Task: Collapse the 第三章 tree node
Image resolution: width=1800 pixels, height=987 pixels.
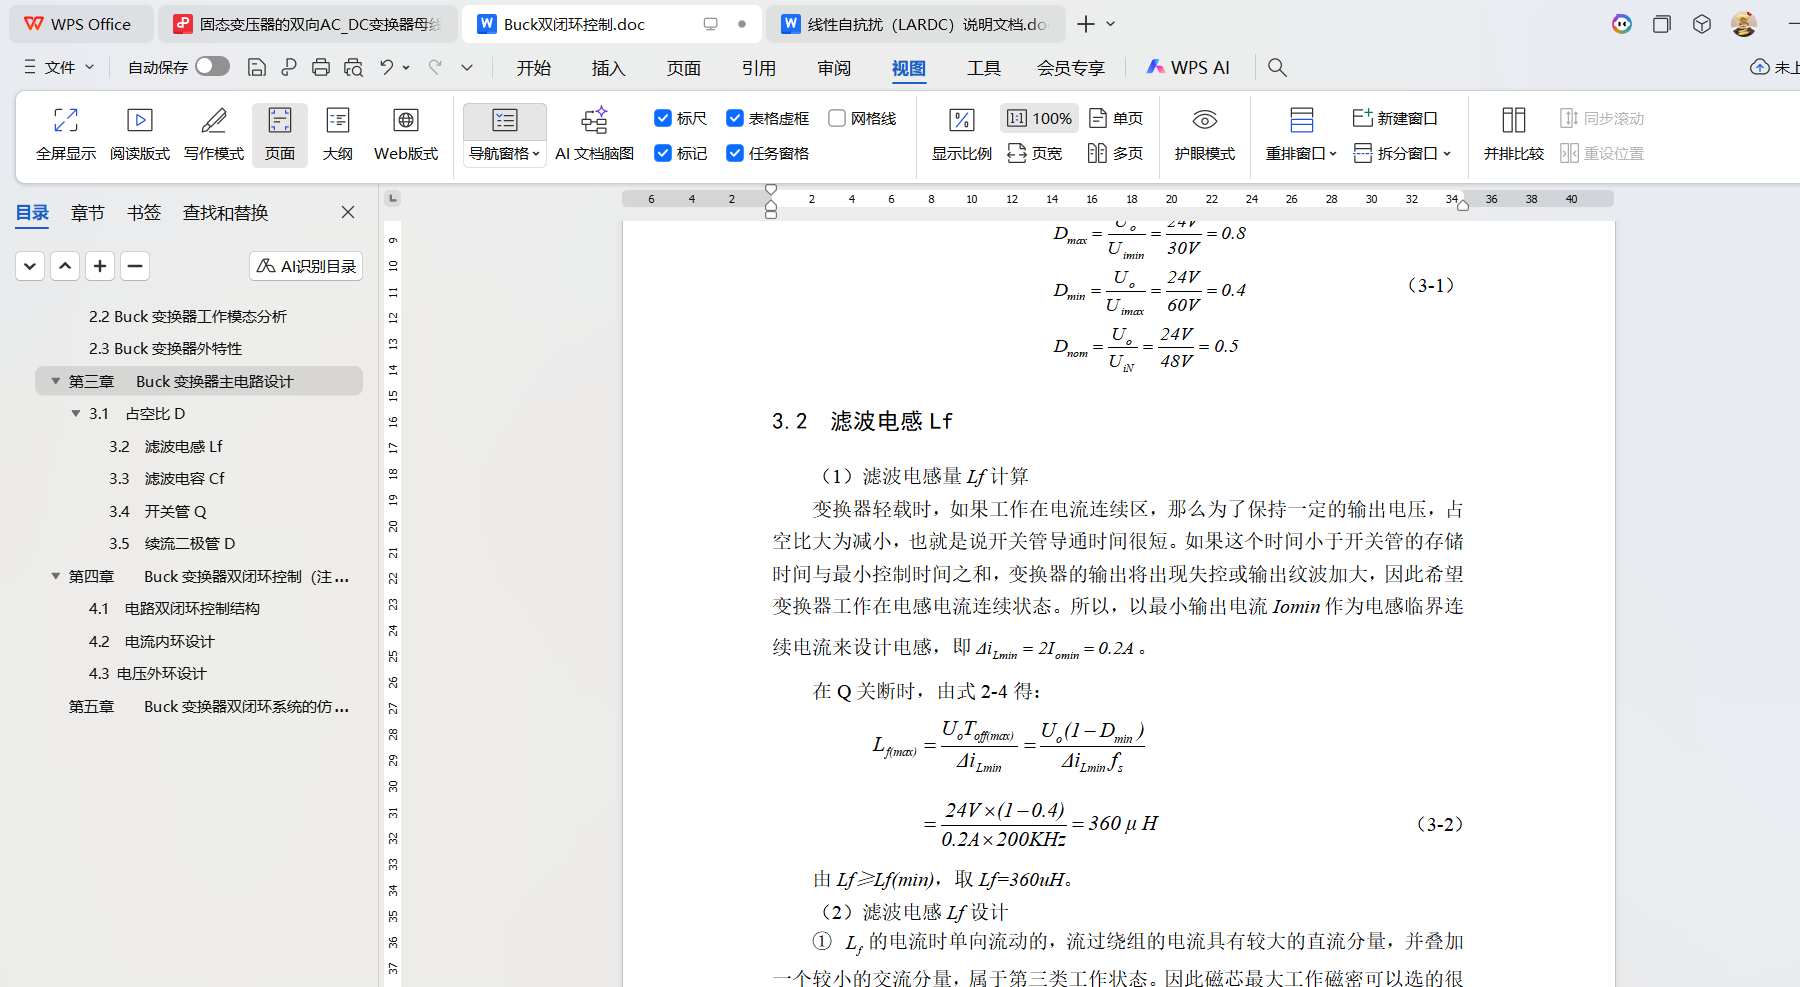Action: coord(56,381)
